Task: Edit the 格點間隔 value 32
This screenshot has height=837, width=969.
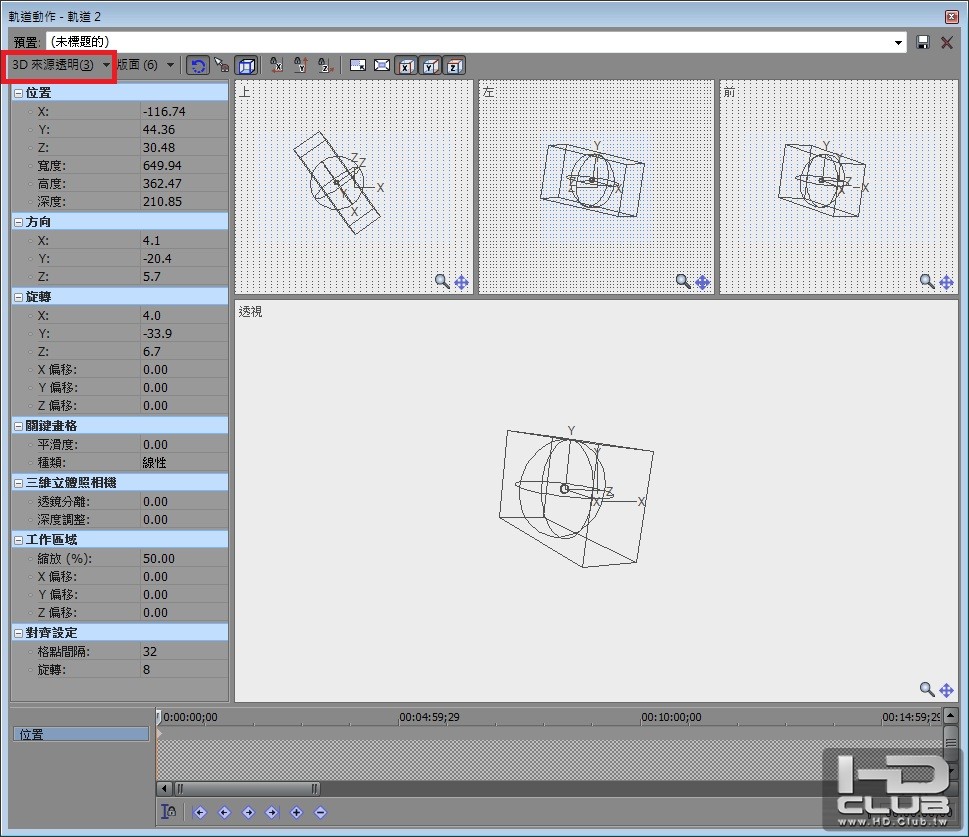Action: tap(184, 652)
